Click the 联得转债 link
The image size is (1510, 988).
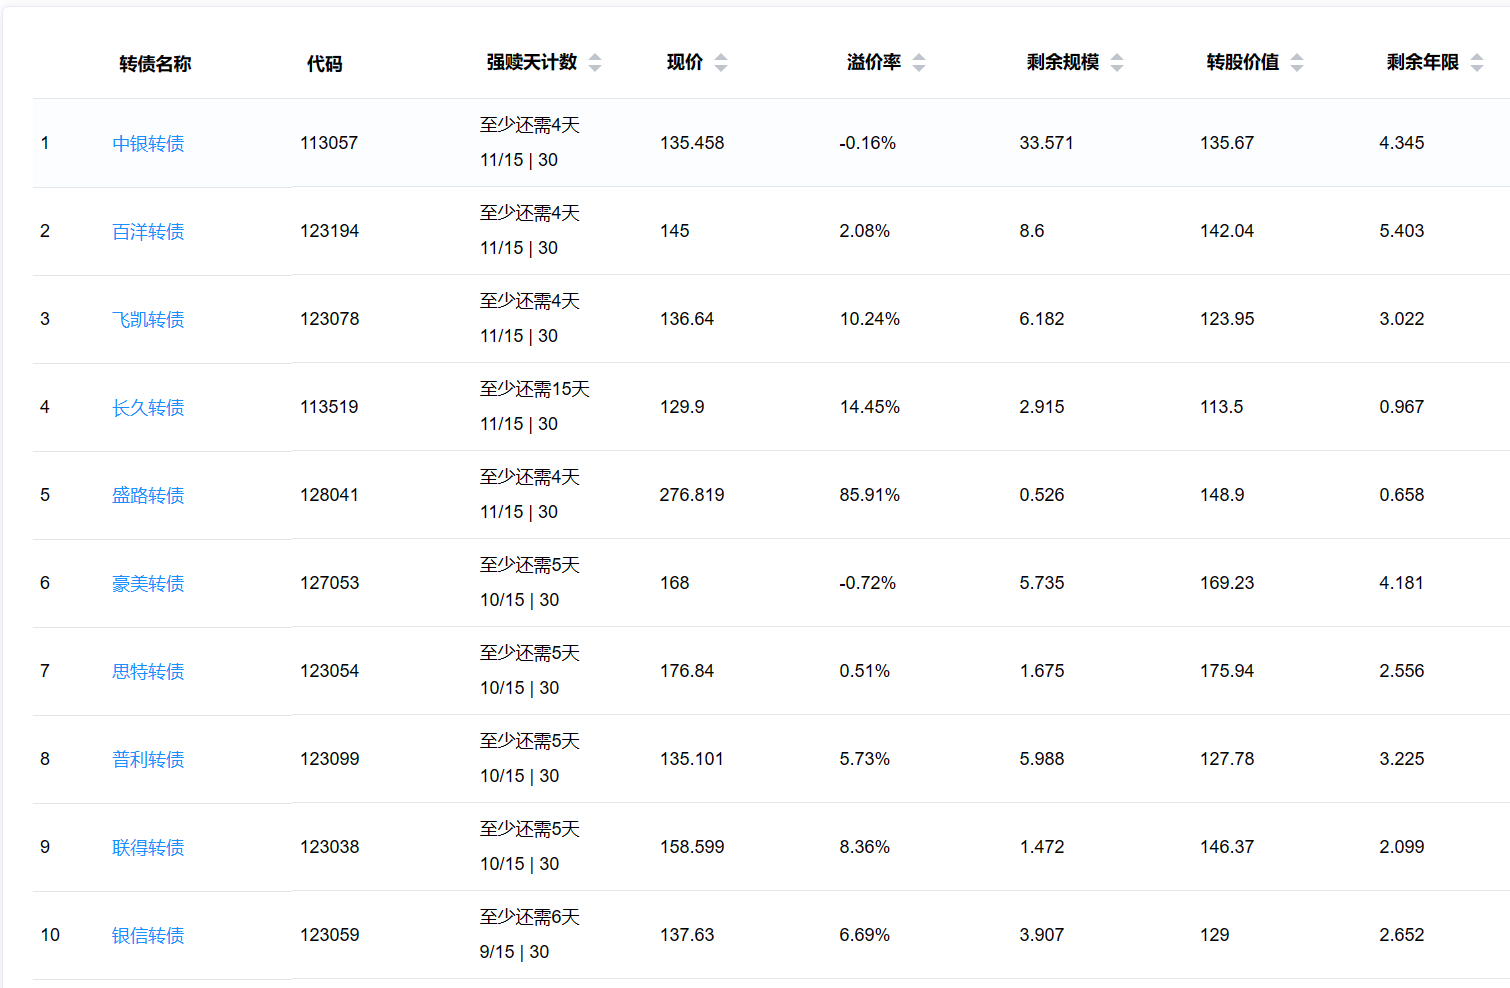(148, 848)
